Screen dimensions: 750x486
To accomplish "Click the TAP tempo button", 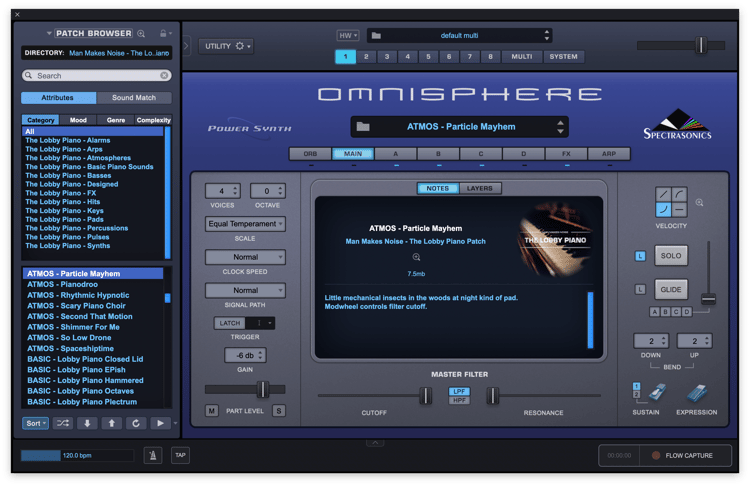I will 180,455.
